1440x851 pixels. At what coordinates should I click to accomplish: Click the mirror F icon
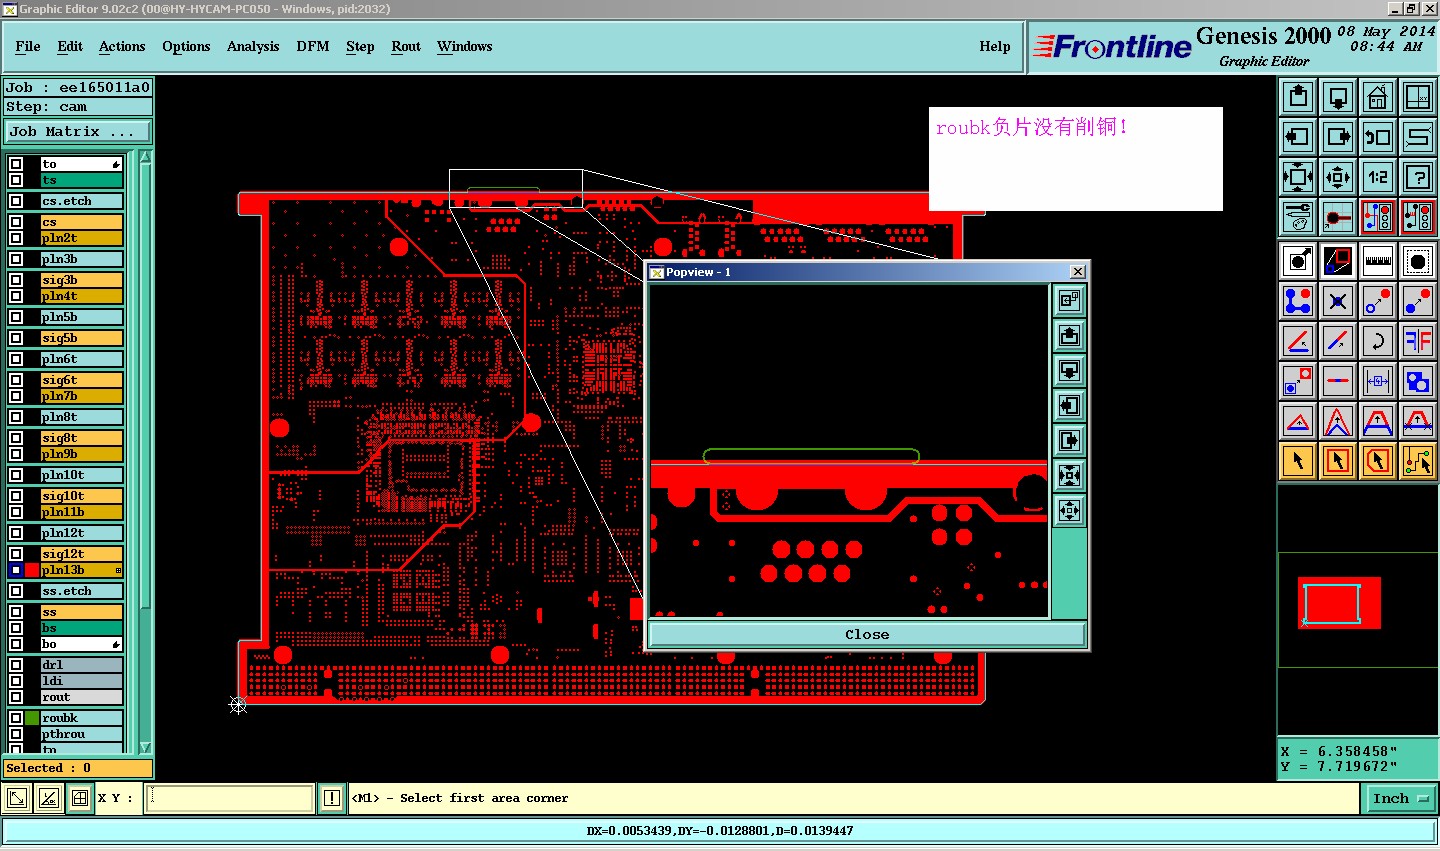click(1418, 341)
